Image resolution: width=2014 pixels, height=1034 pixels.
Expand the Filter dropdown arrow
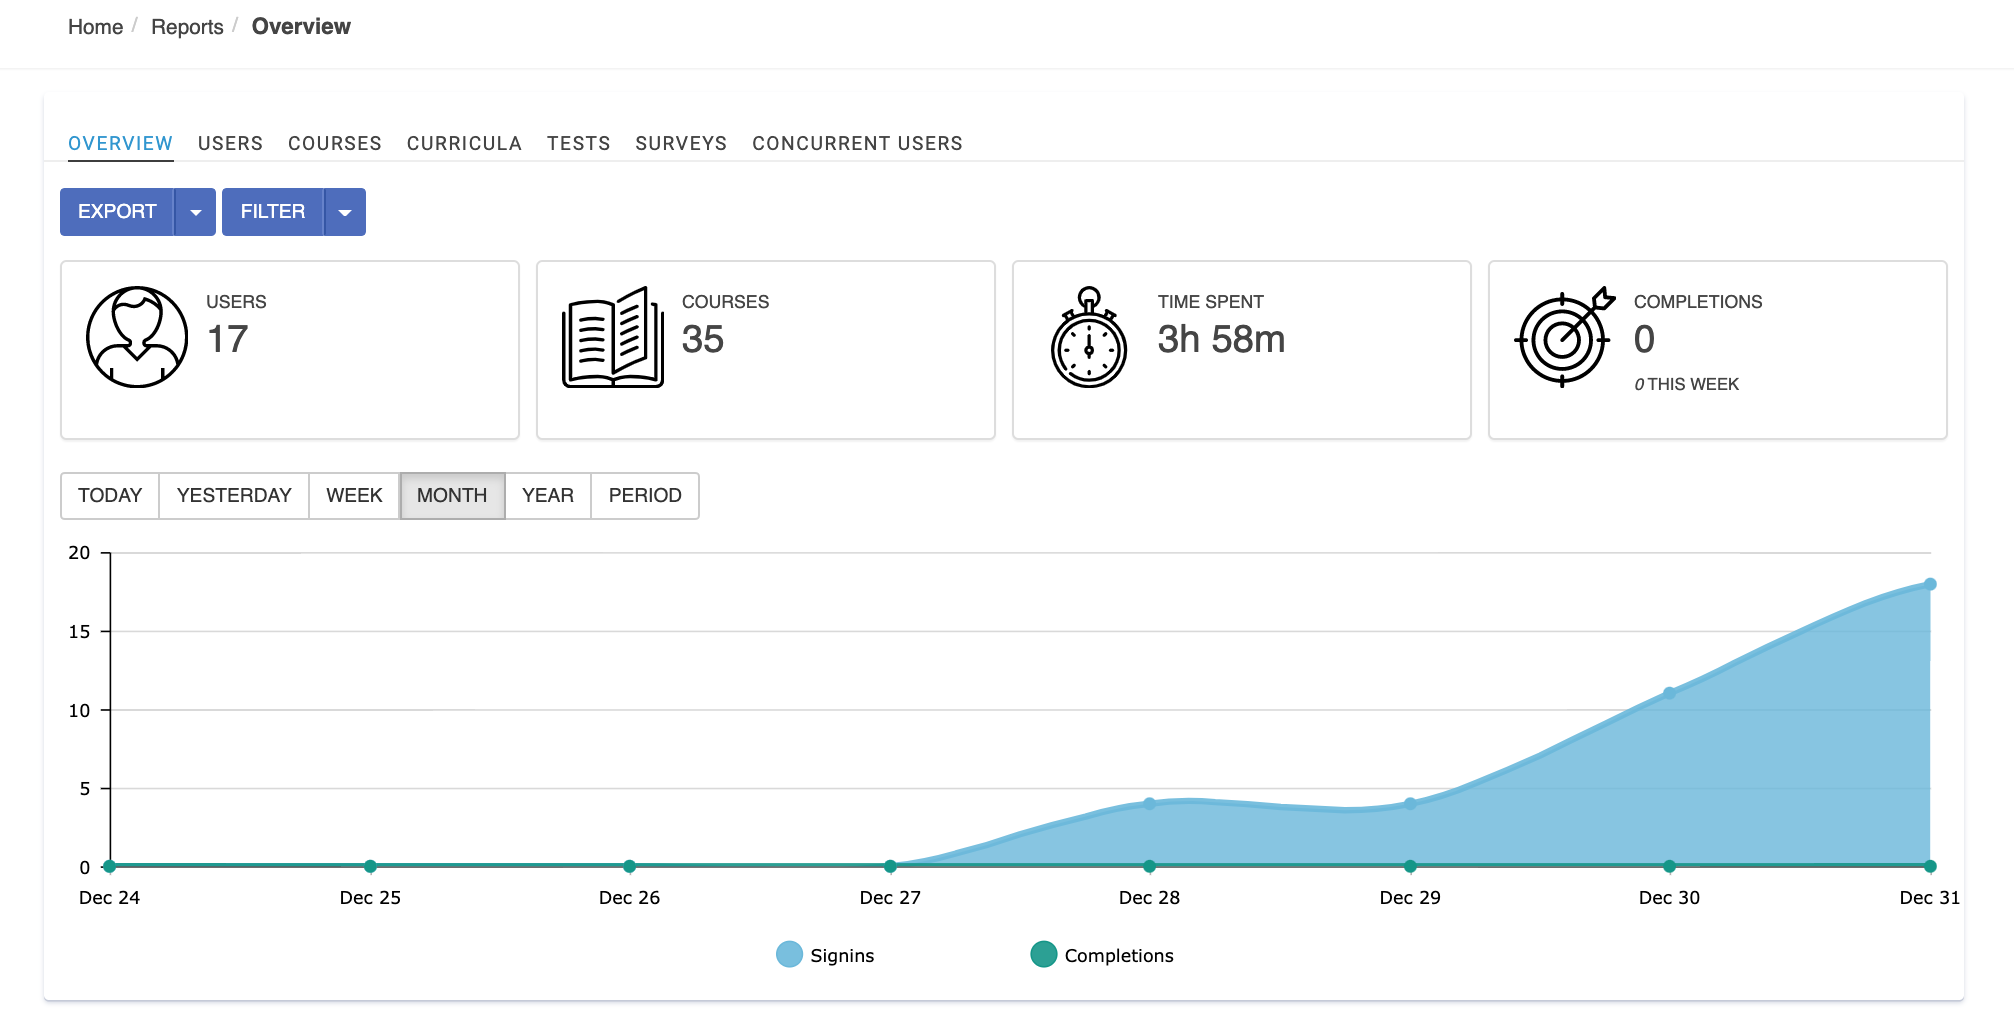345,212
